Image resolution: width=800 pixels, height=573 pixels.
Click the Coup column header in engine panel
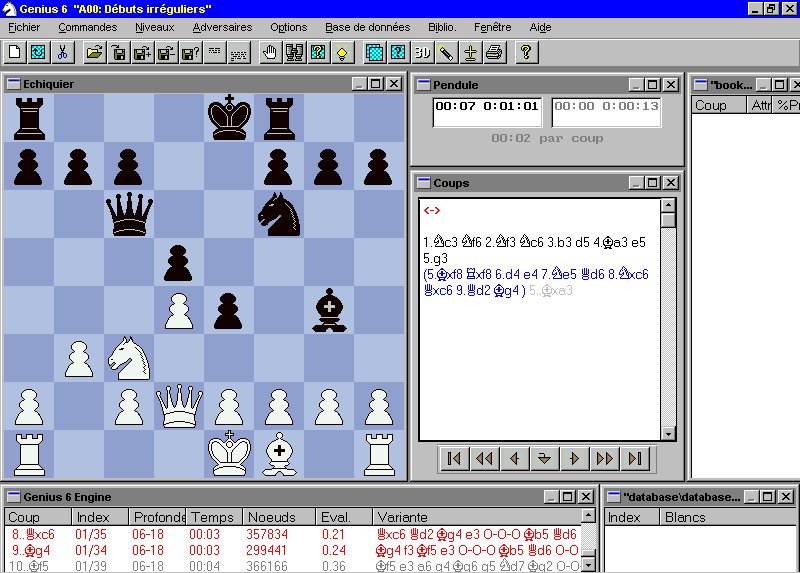pyautogui.click(x=38, y=517)
